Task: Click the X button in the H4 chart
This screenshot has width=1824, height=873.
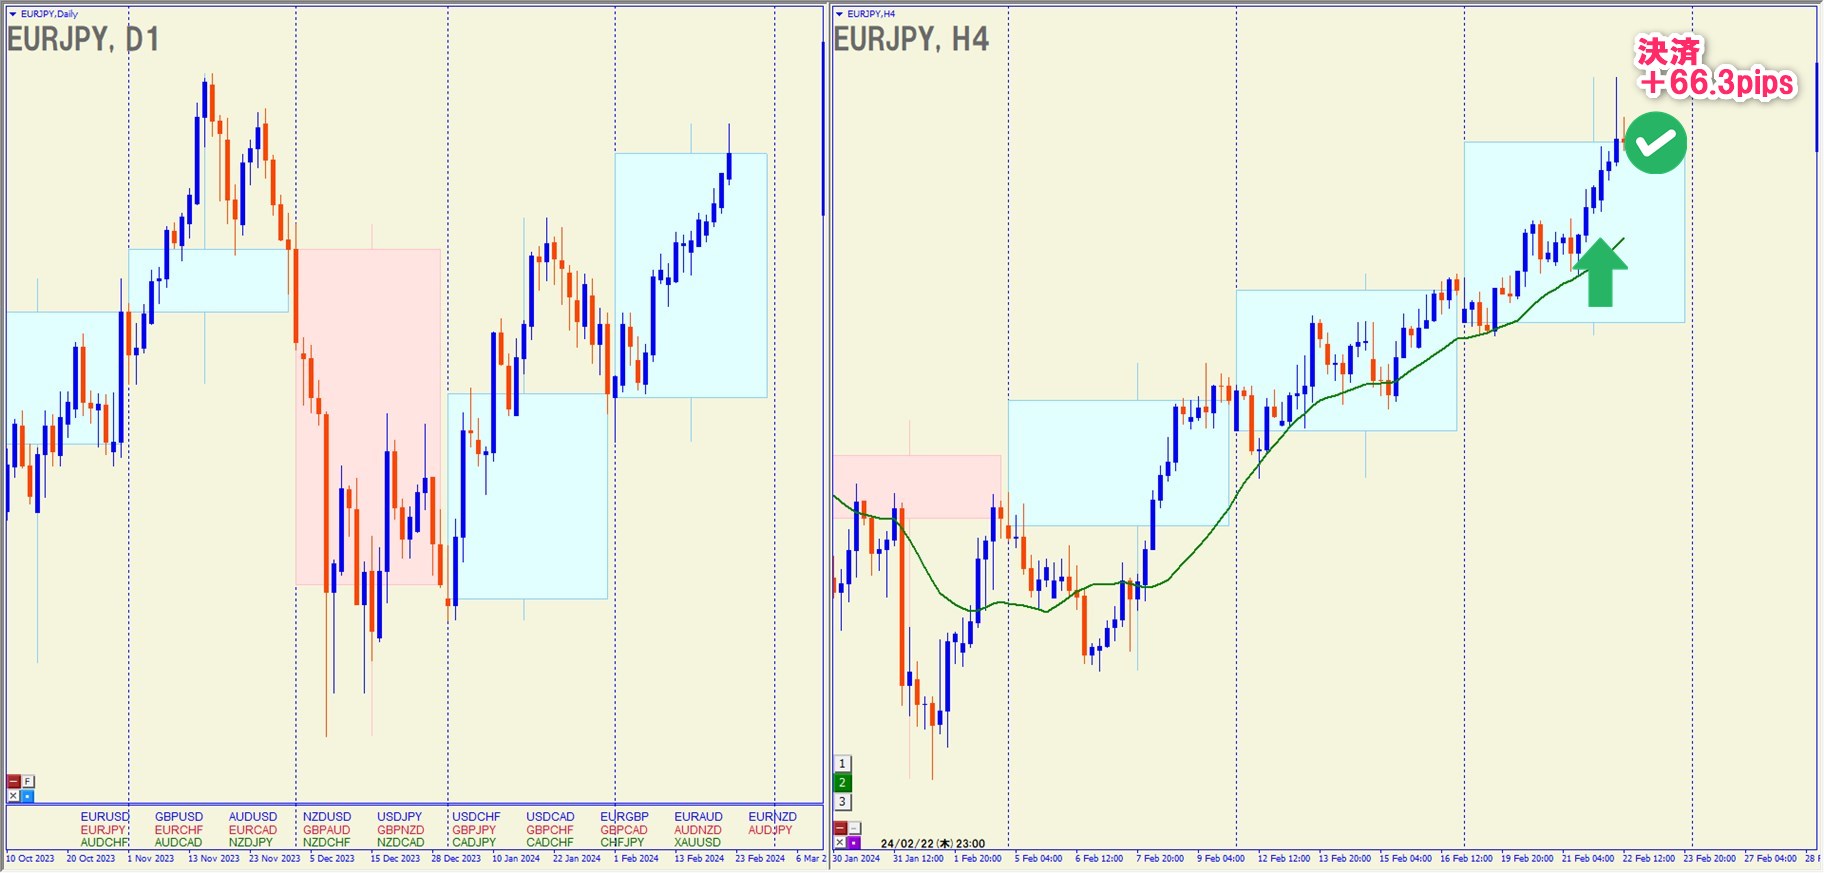Action: [840, 843]
